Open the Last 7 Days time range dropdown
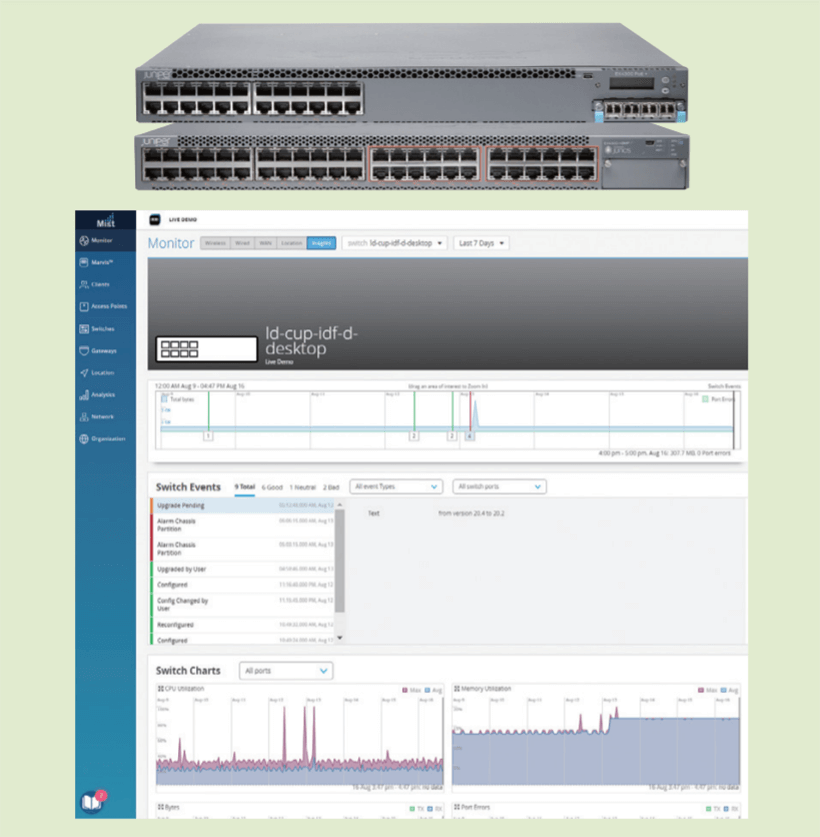The image size is (820, 837). pos(481,243)
